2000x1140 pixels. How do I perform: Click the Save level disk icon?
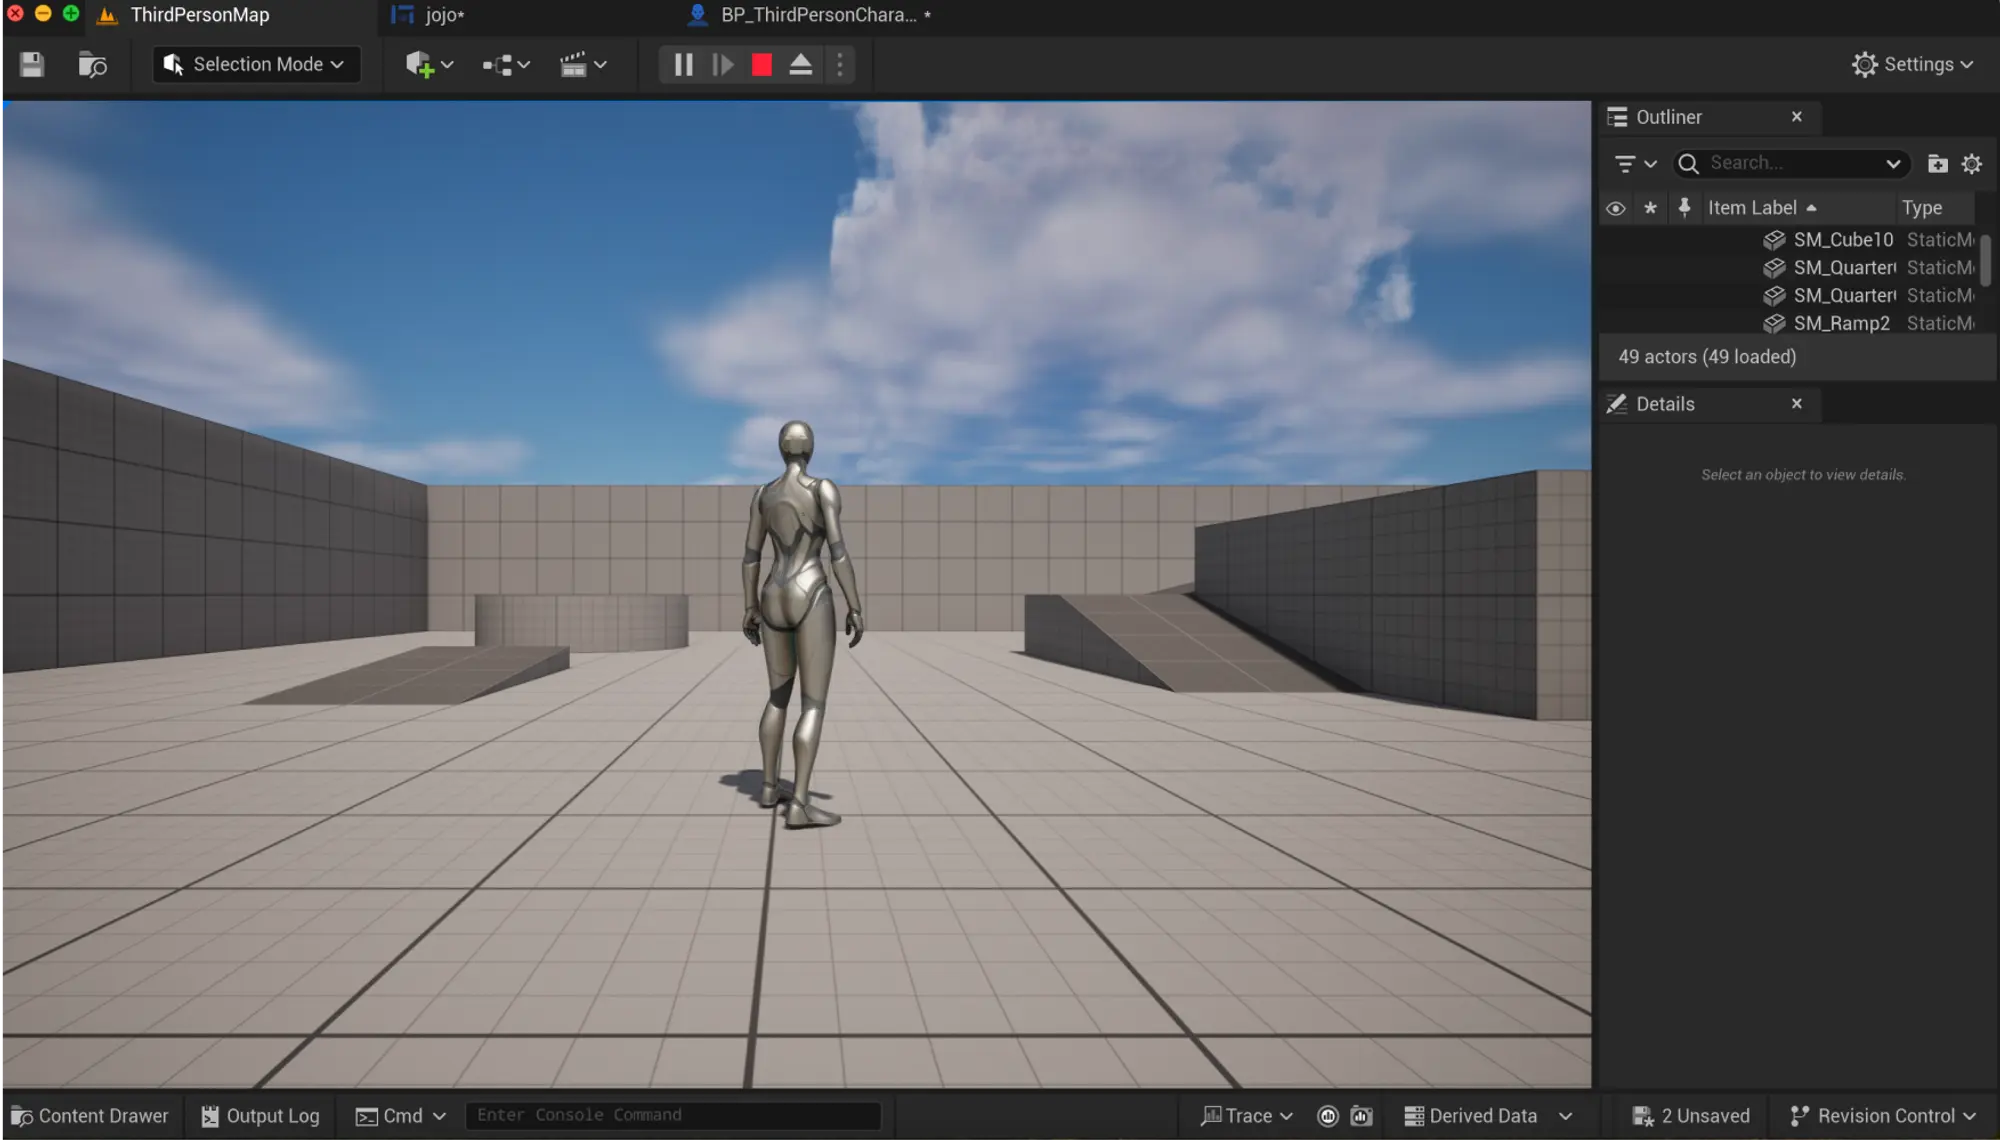coord(32,65)
